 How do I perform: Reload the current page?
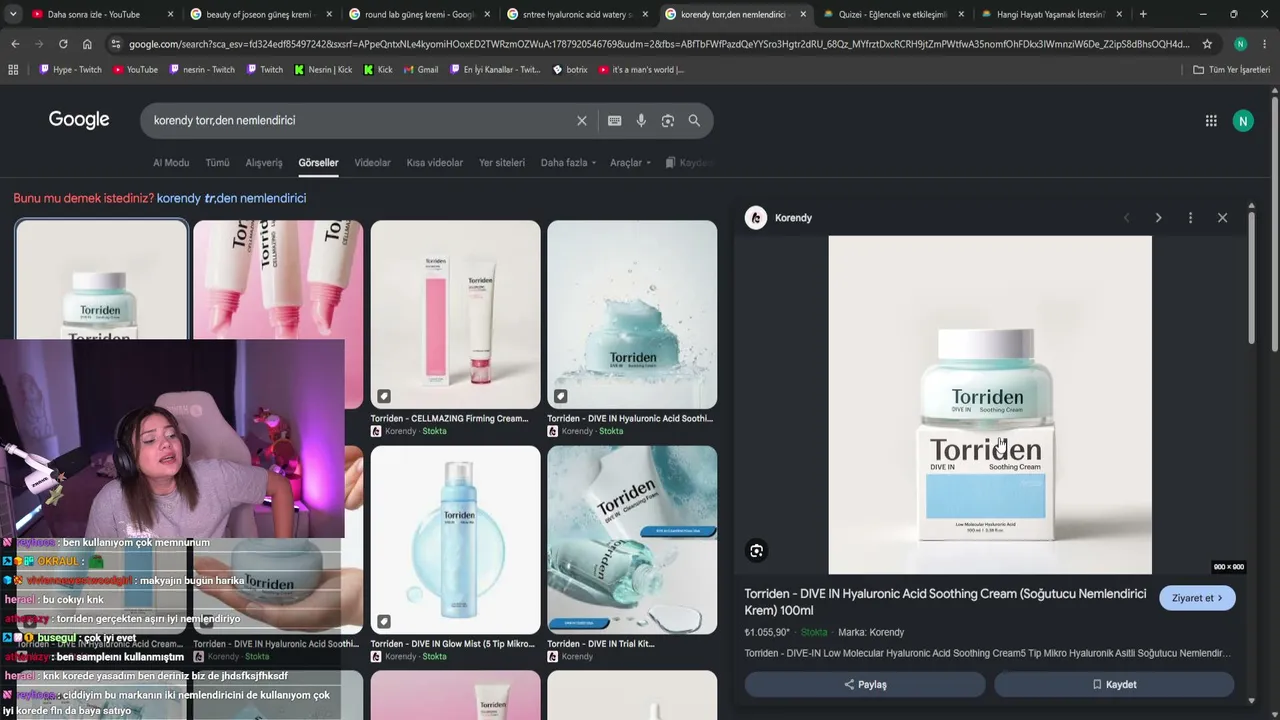click(63, 44)
